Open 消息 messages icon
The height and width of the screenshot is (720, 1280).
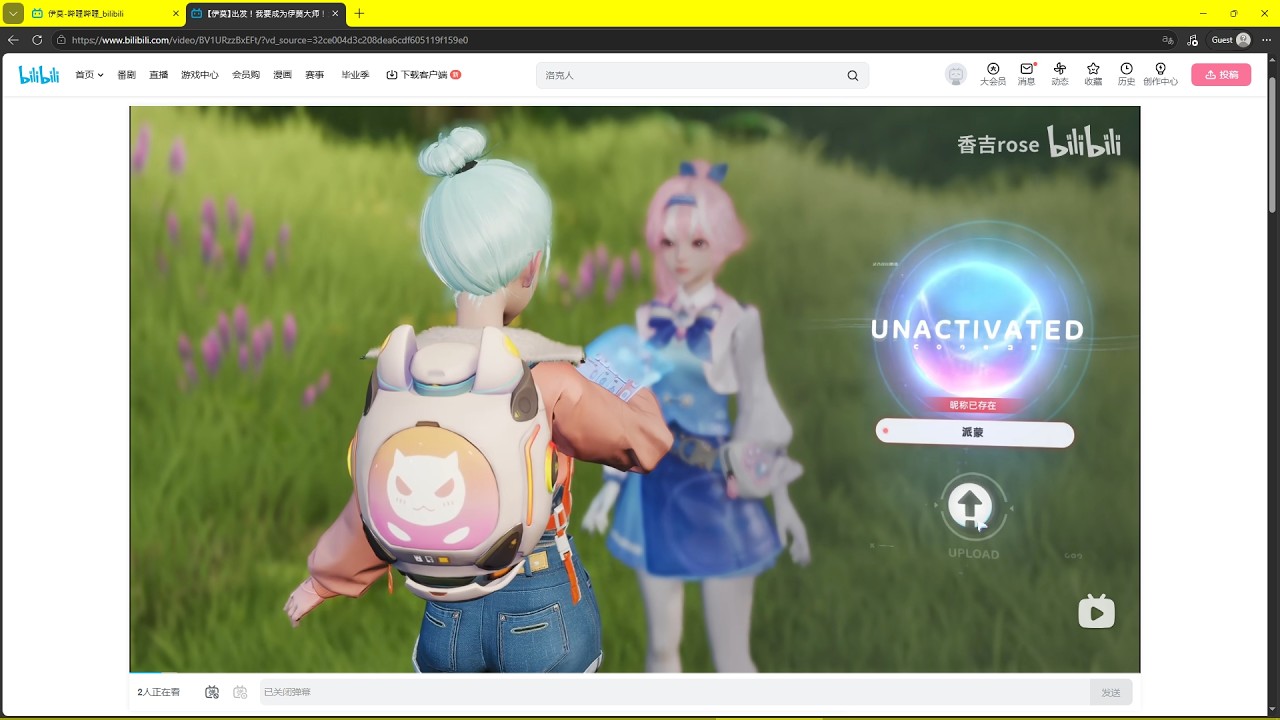click(x=1027, y=74)
